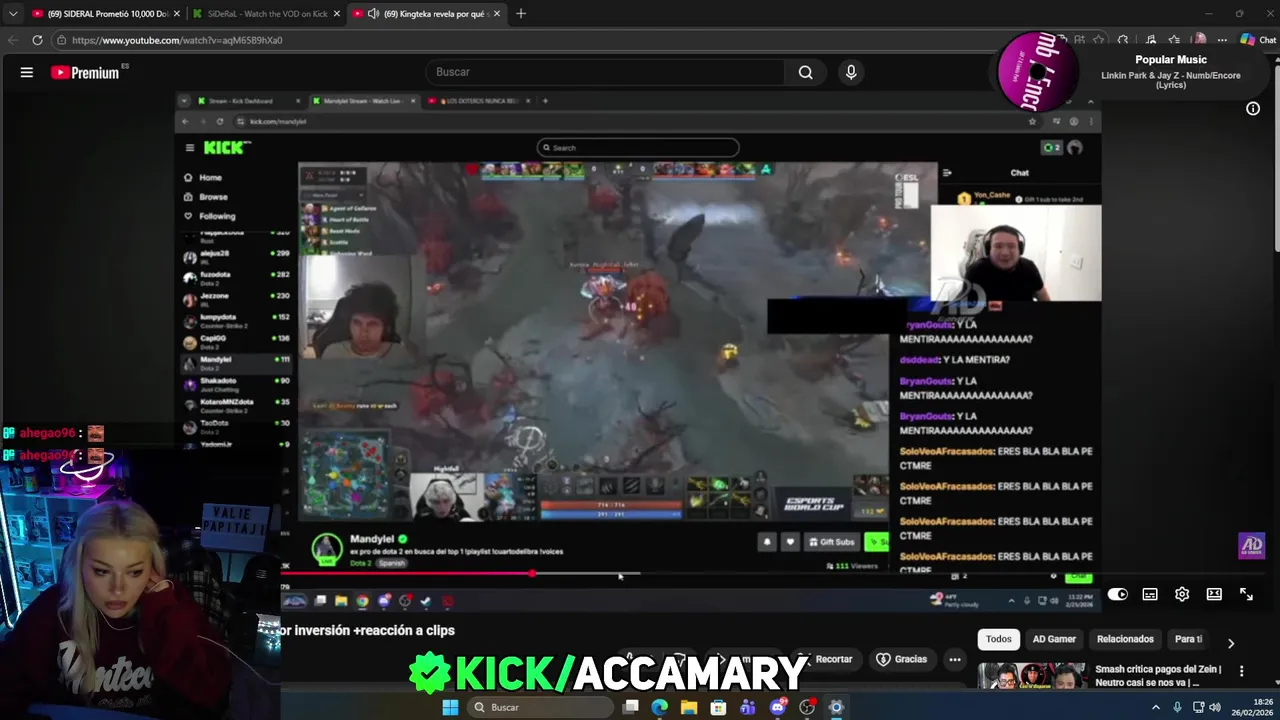Reload the YouTube page
Screen dimensions: 1280x720
[x=37, y=40]
